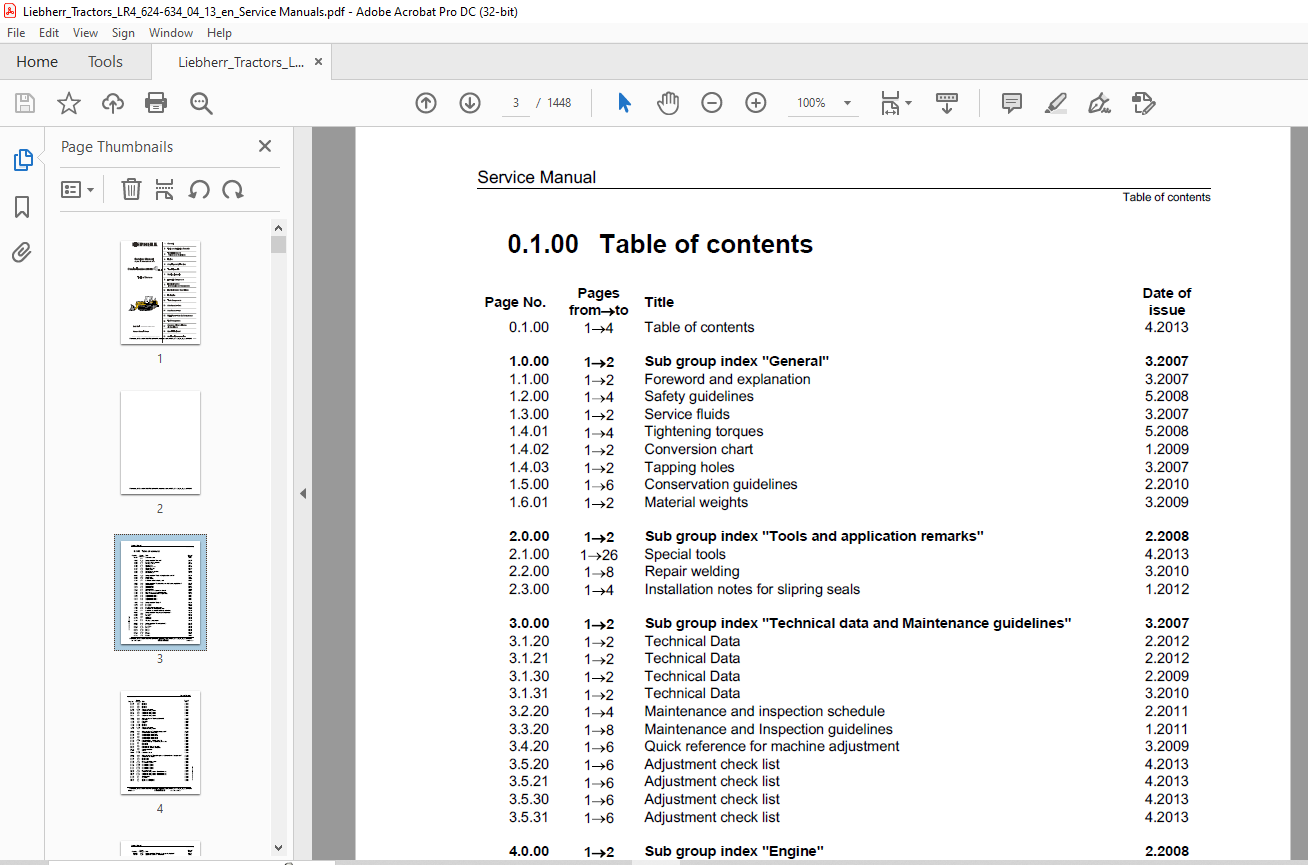This screenshot has width=1308, height=865.
Task: Click 'Tightening torques' entry
Action: click(703, 432)
